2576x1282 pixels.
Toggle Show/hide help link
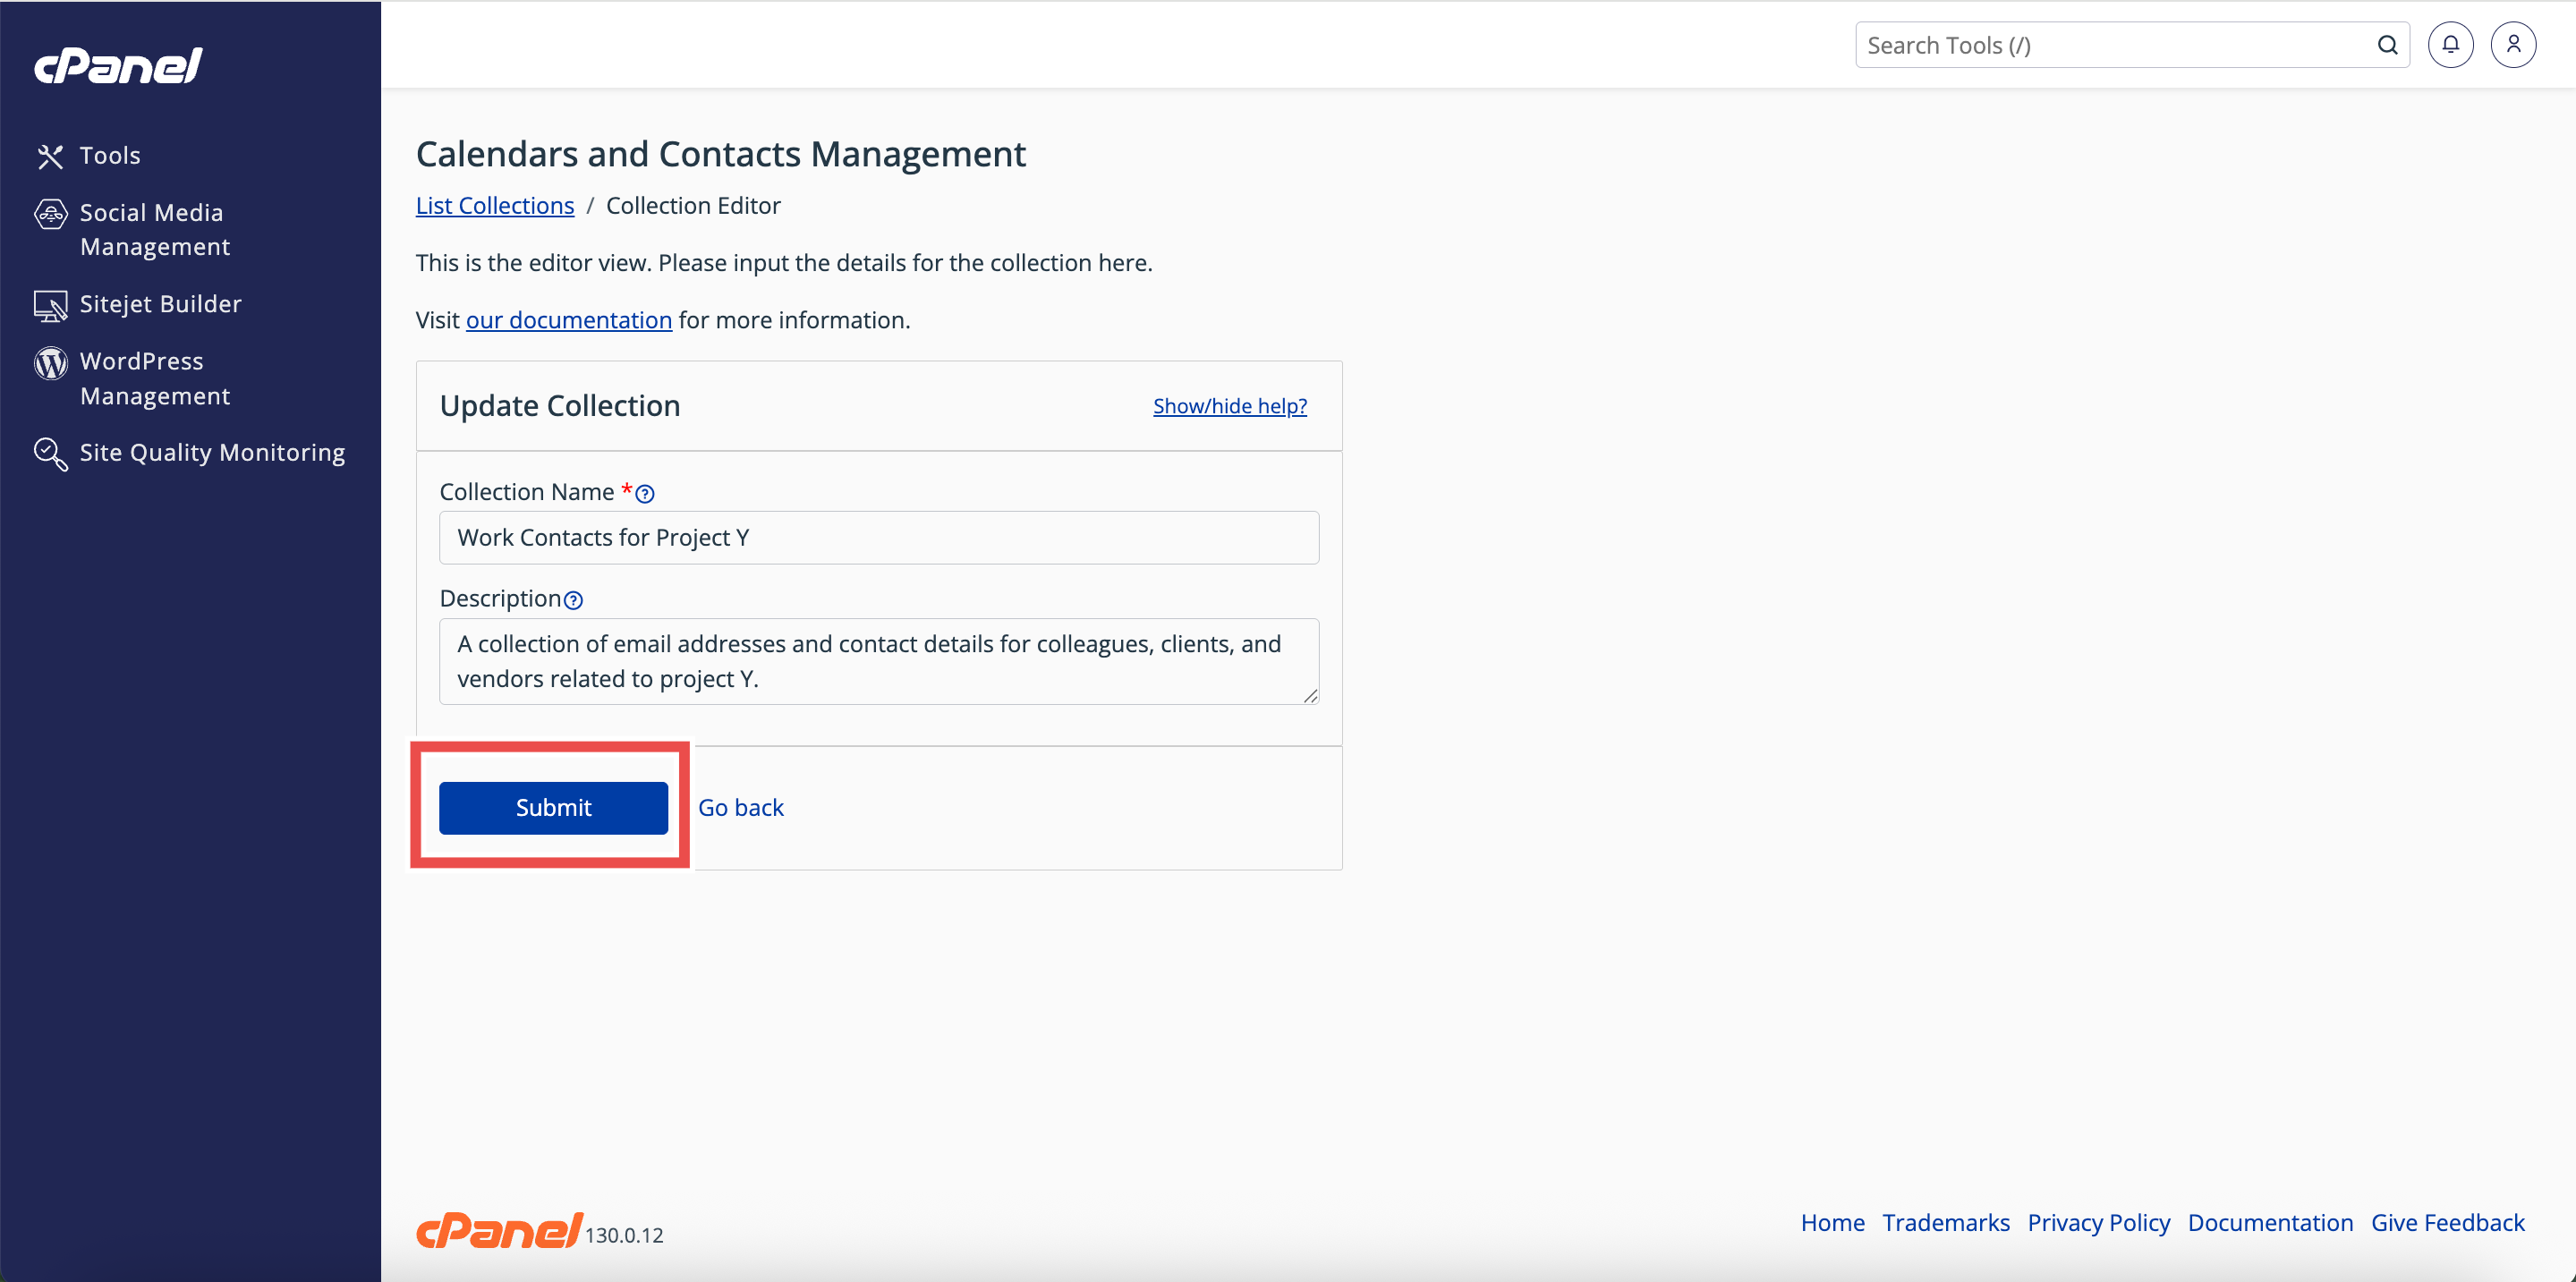1229,406
